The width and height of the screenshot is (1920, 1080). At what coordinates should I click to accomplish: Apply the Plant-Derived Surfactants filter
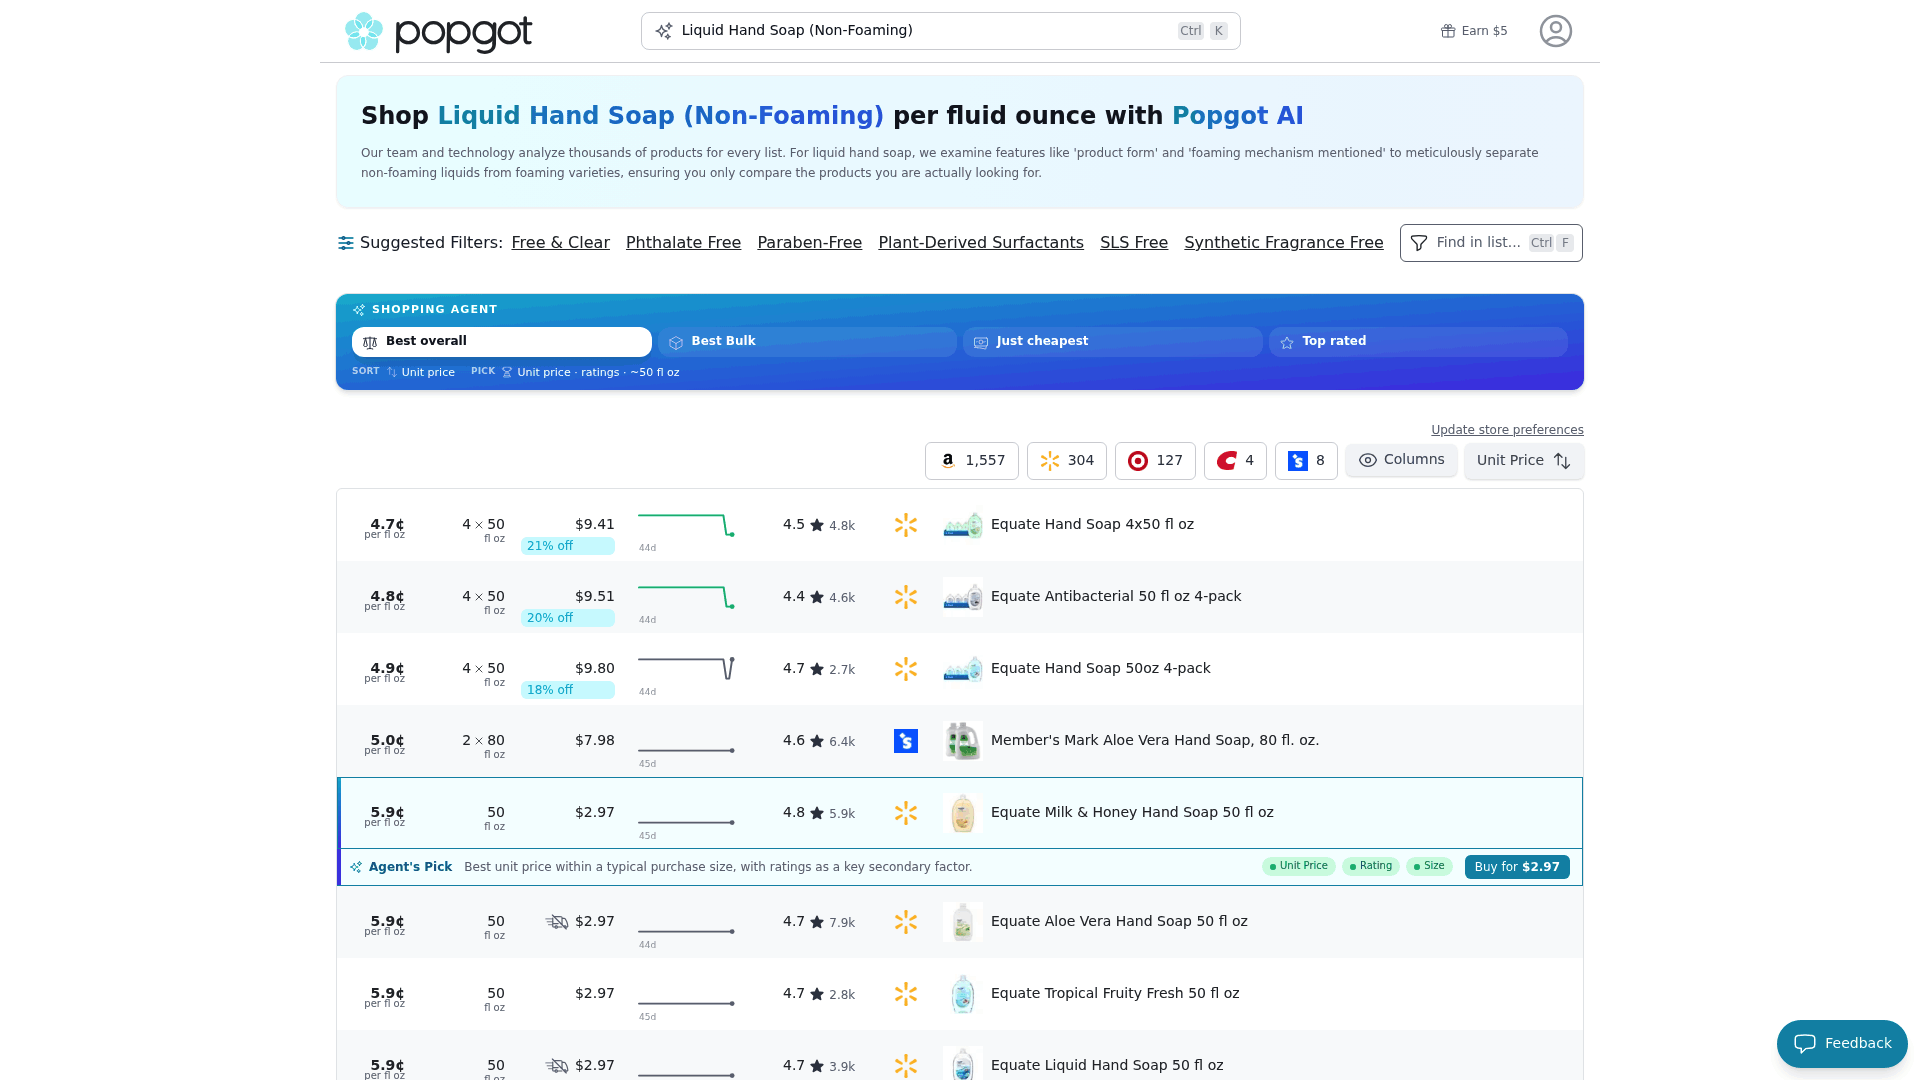(x=981, y=243)
